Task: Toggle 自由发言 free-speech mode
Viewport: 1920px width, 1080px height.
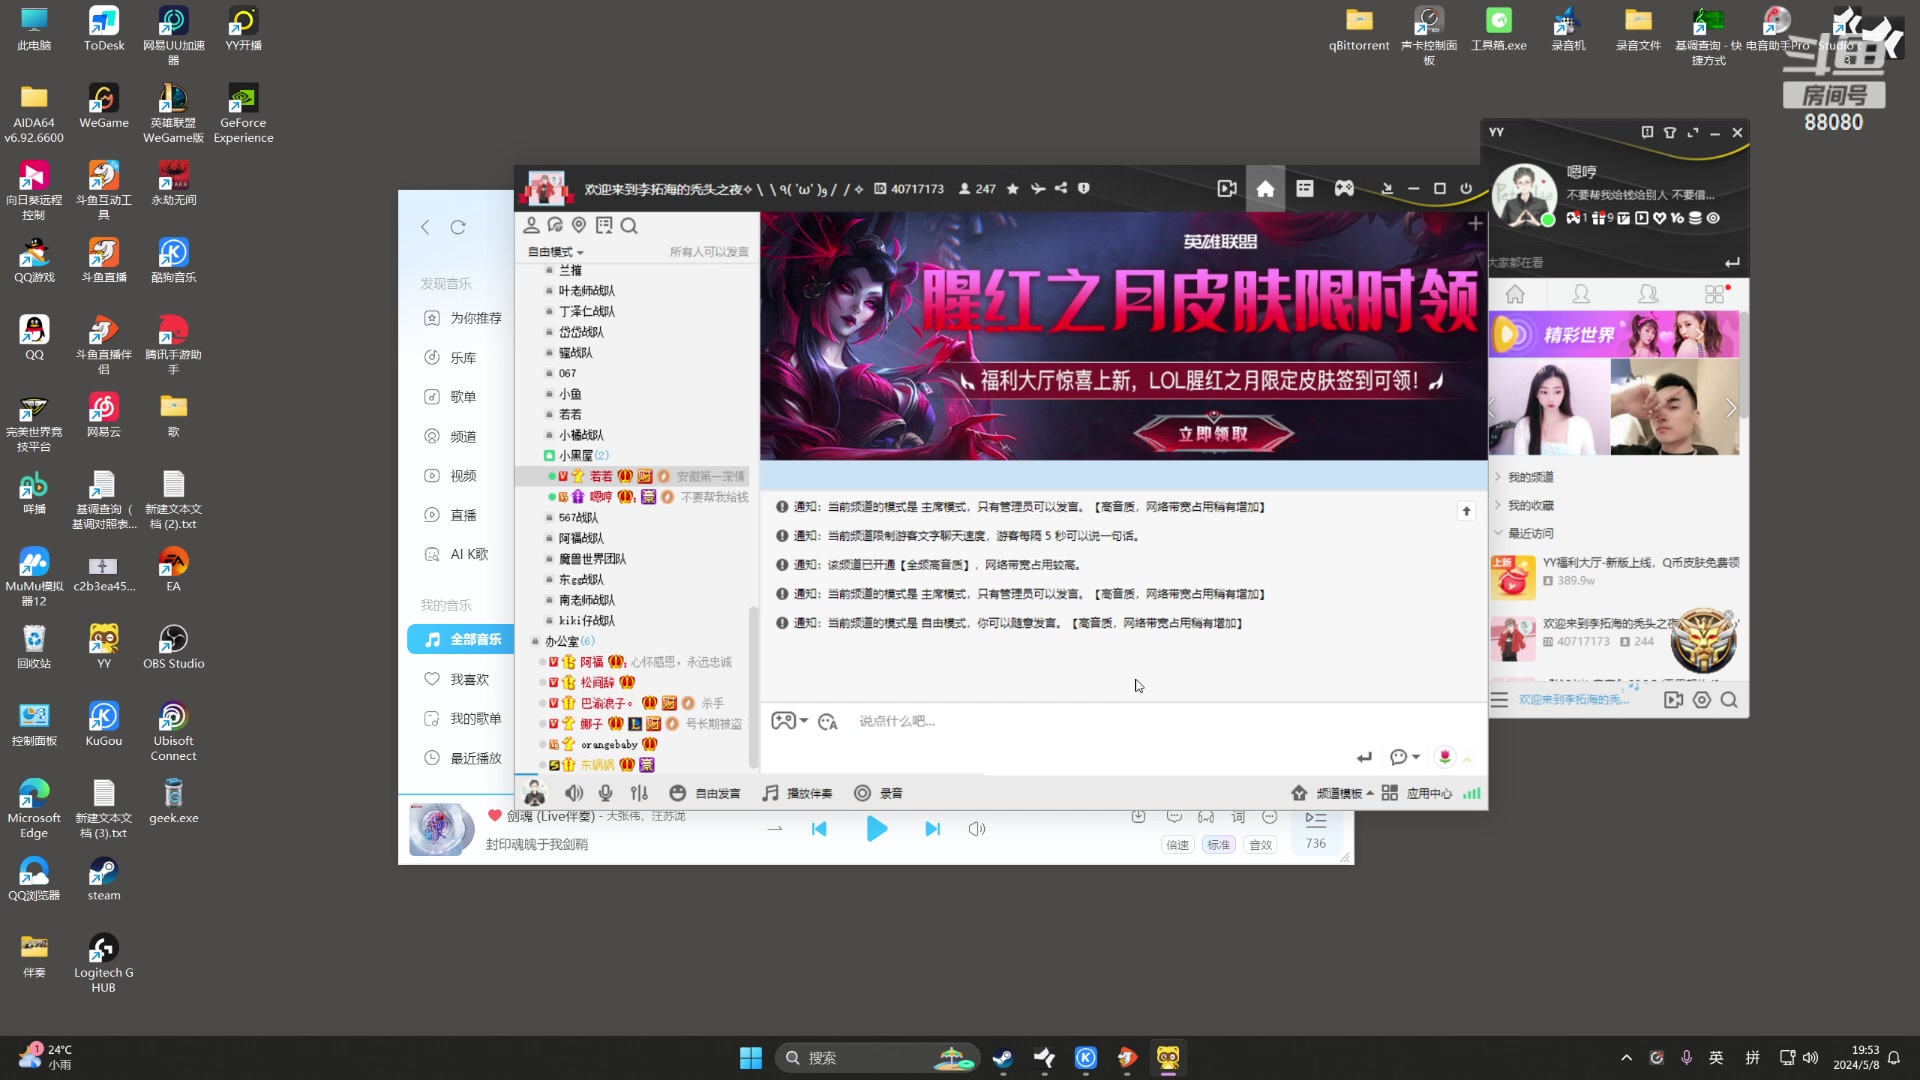Action: [x=705, y=792]
